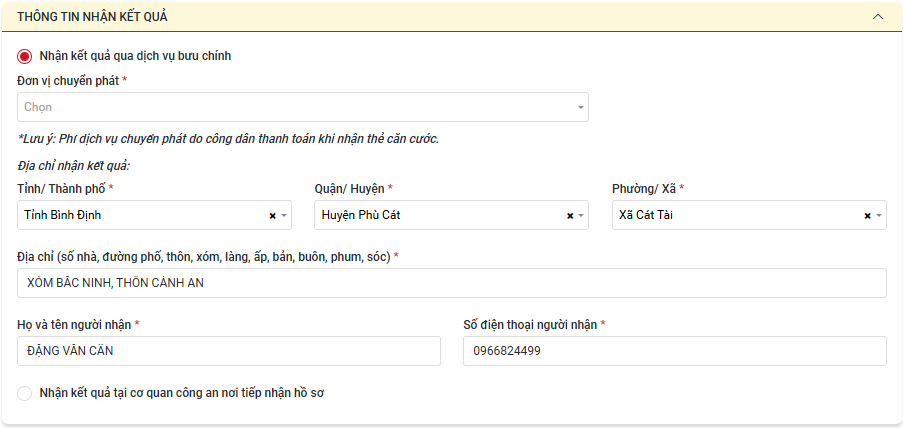Clear the Xã Cát Tài selection
Viewport: 903px width, 428px height.
[x=867, y=215]
